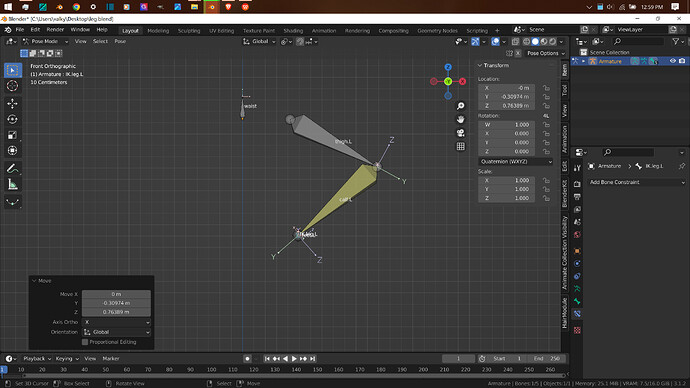This screenshot has width=690, height=388.
Task: Lock Location Y with the padlock
Action: 546,97
